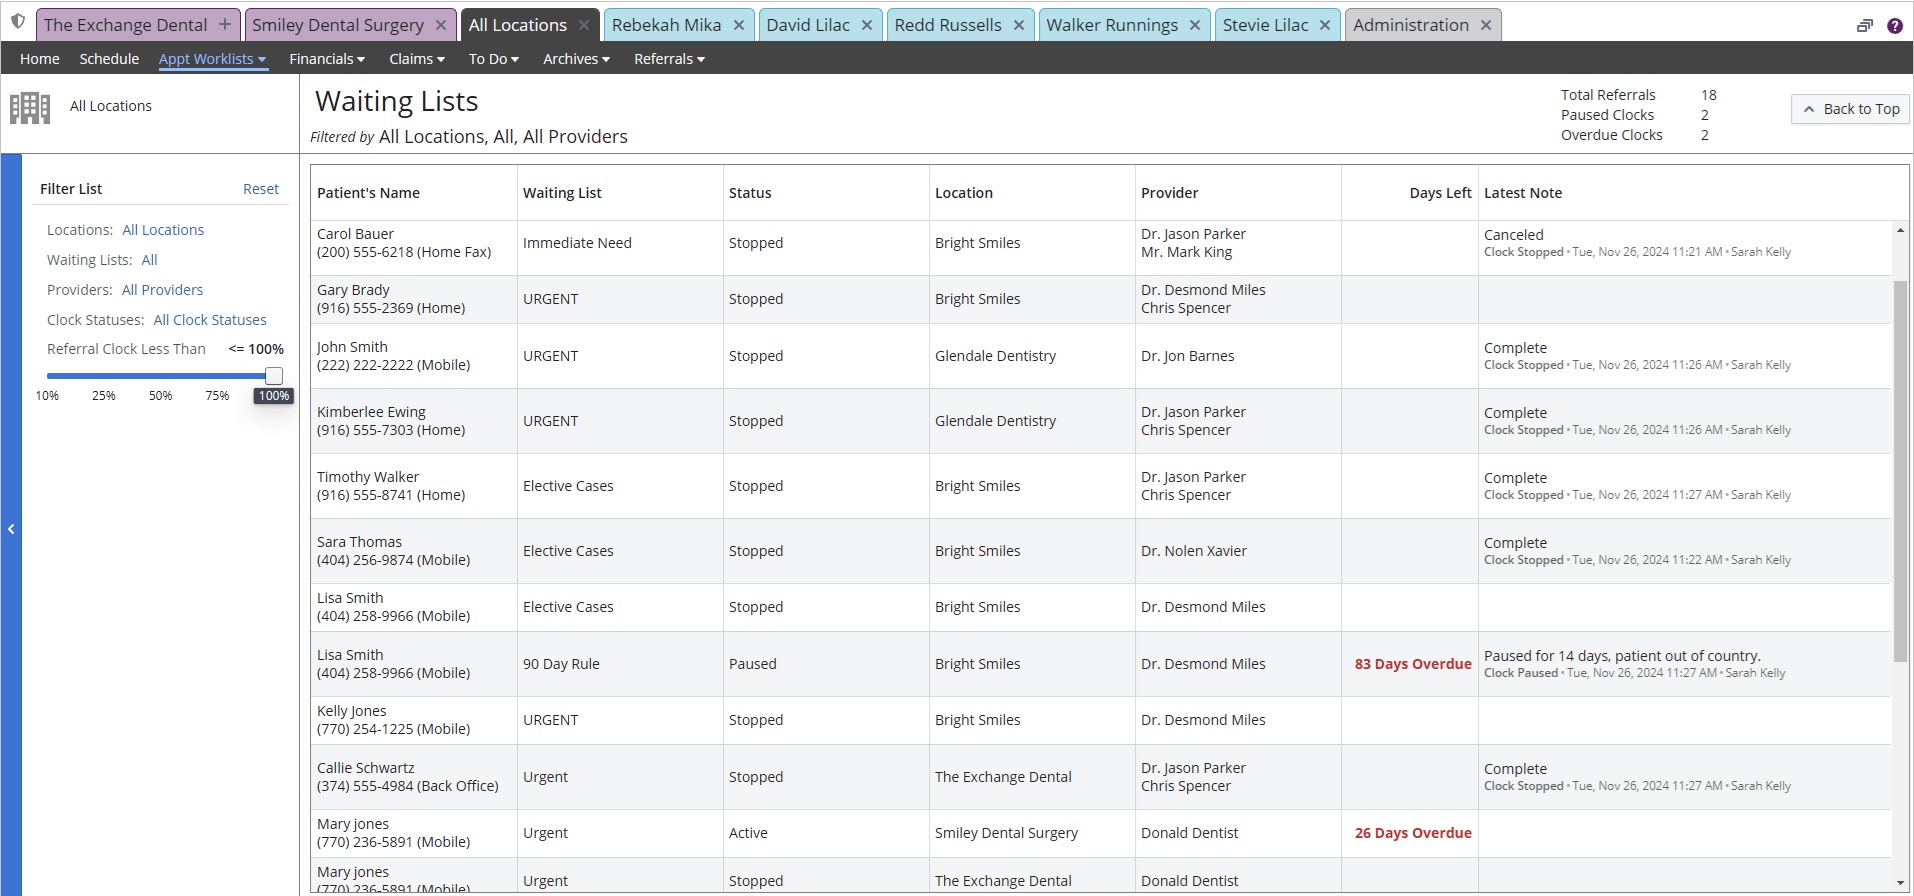Click the scroll up arrow in the table

1900,231
